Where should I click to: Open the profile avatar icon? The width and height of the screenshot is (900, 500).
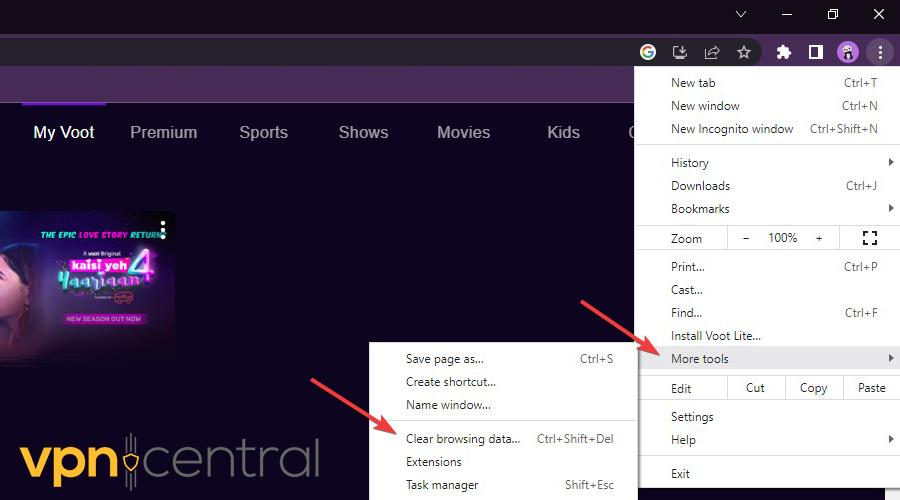pyautogui.click(x=848, y=52)
